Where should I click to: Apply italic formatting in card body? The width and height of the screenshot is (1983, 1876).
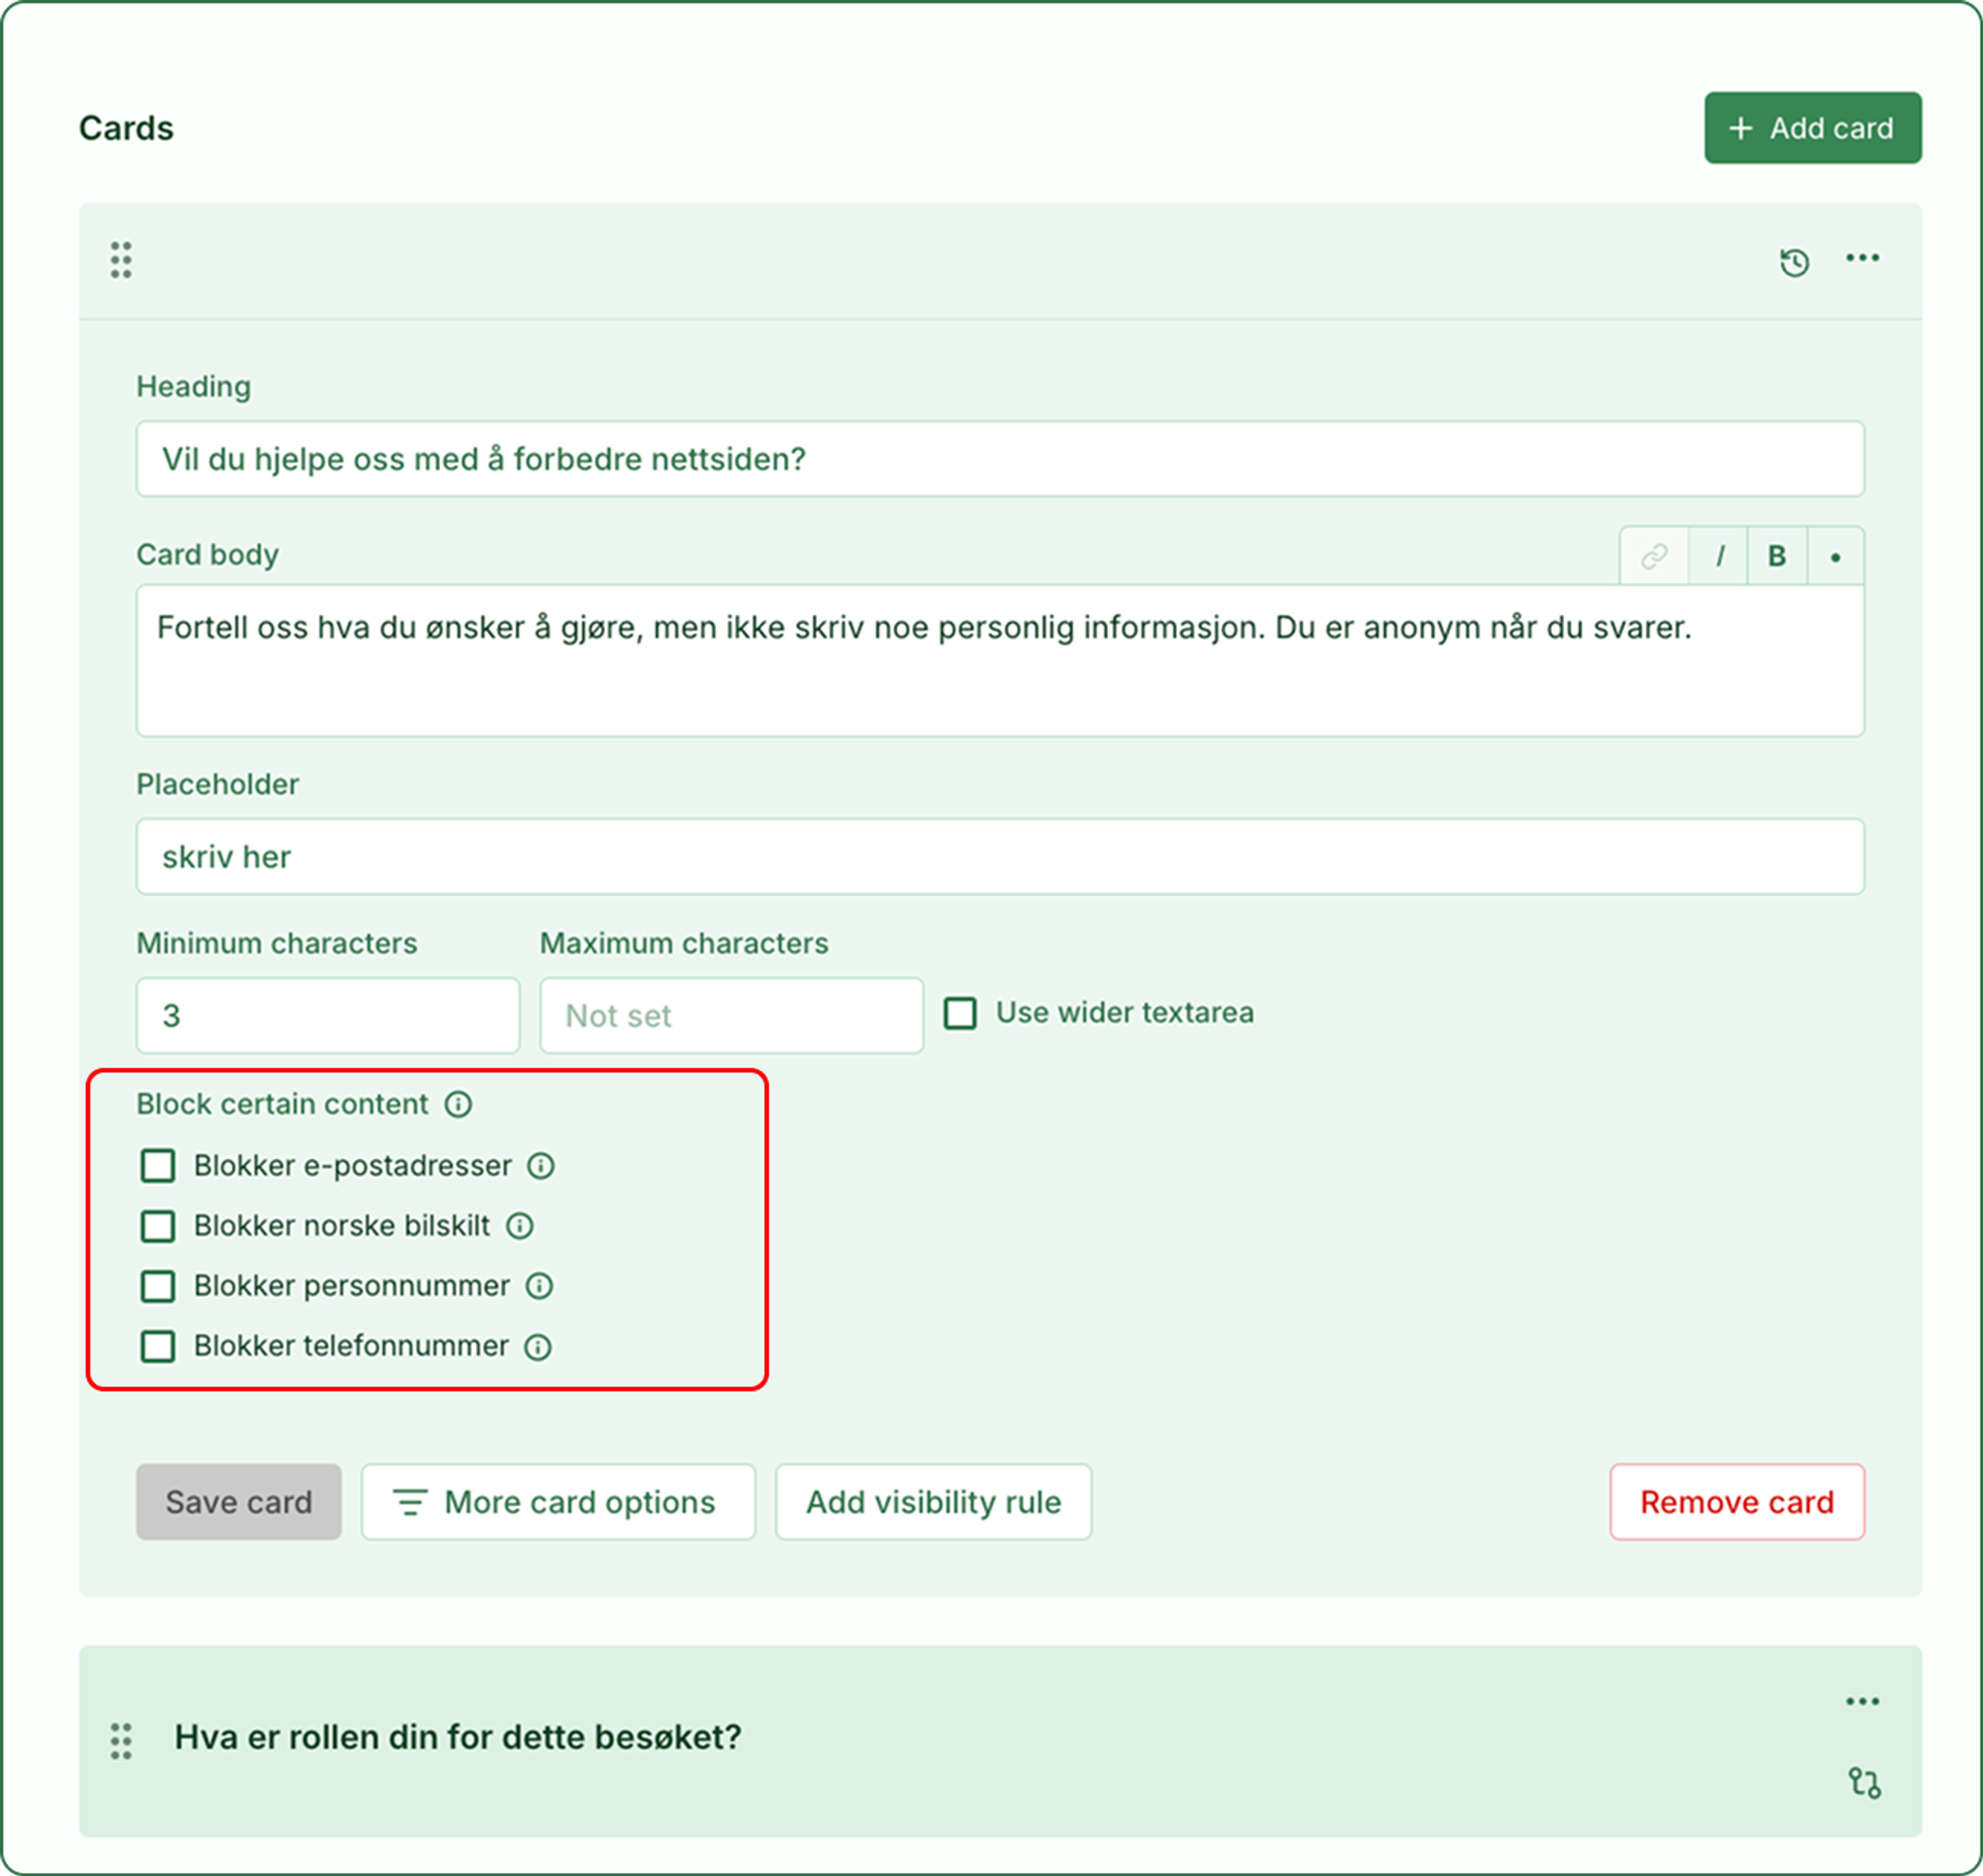[x=1719, y=556]
